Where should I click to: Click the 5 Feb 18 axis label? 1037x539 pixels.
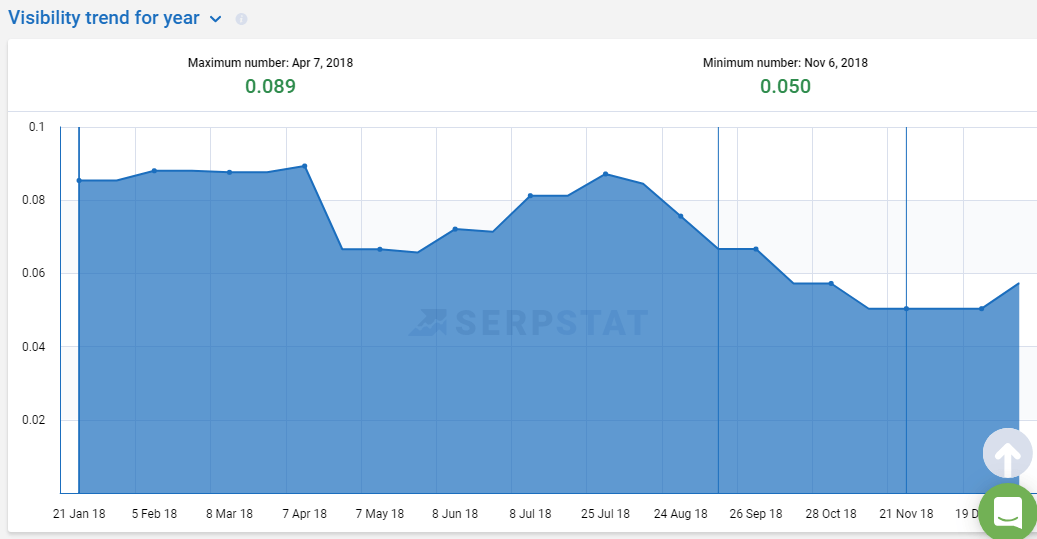[155, 514]
